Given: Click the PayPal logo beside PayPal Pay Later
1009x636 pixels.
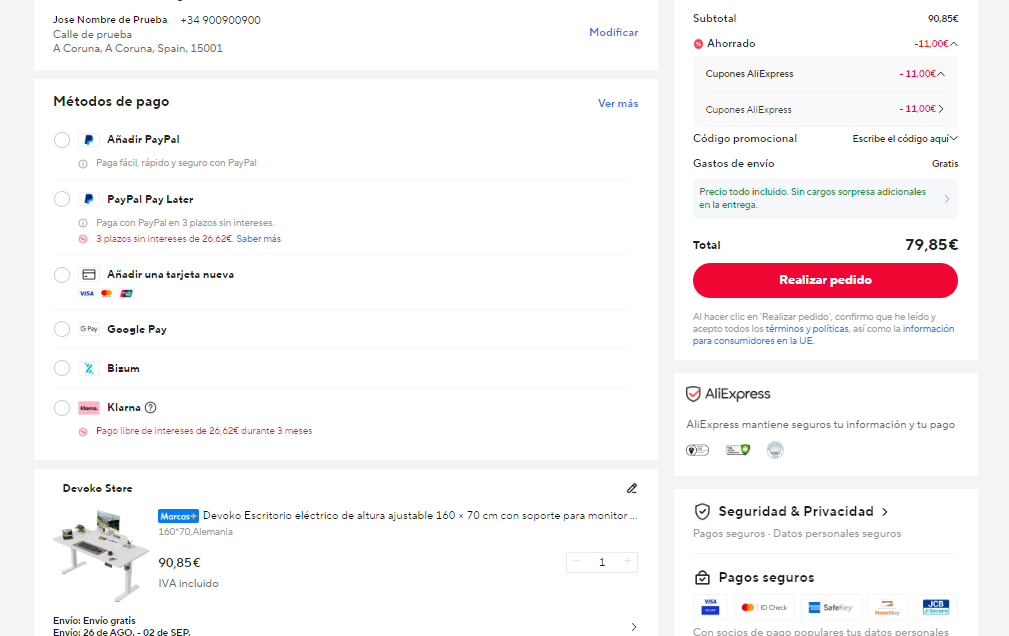Looking at the screenshot, I should [x=89, y=199].
